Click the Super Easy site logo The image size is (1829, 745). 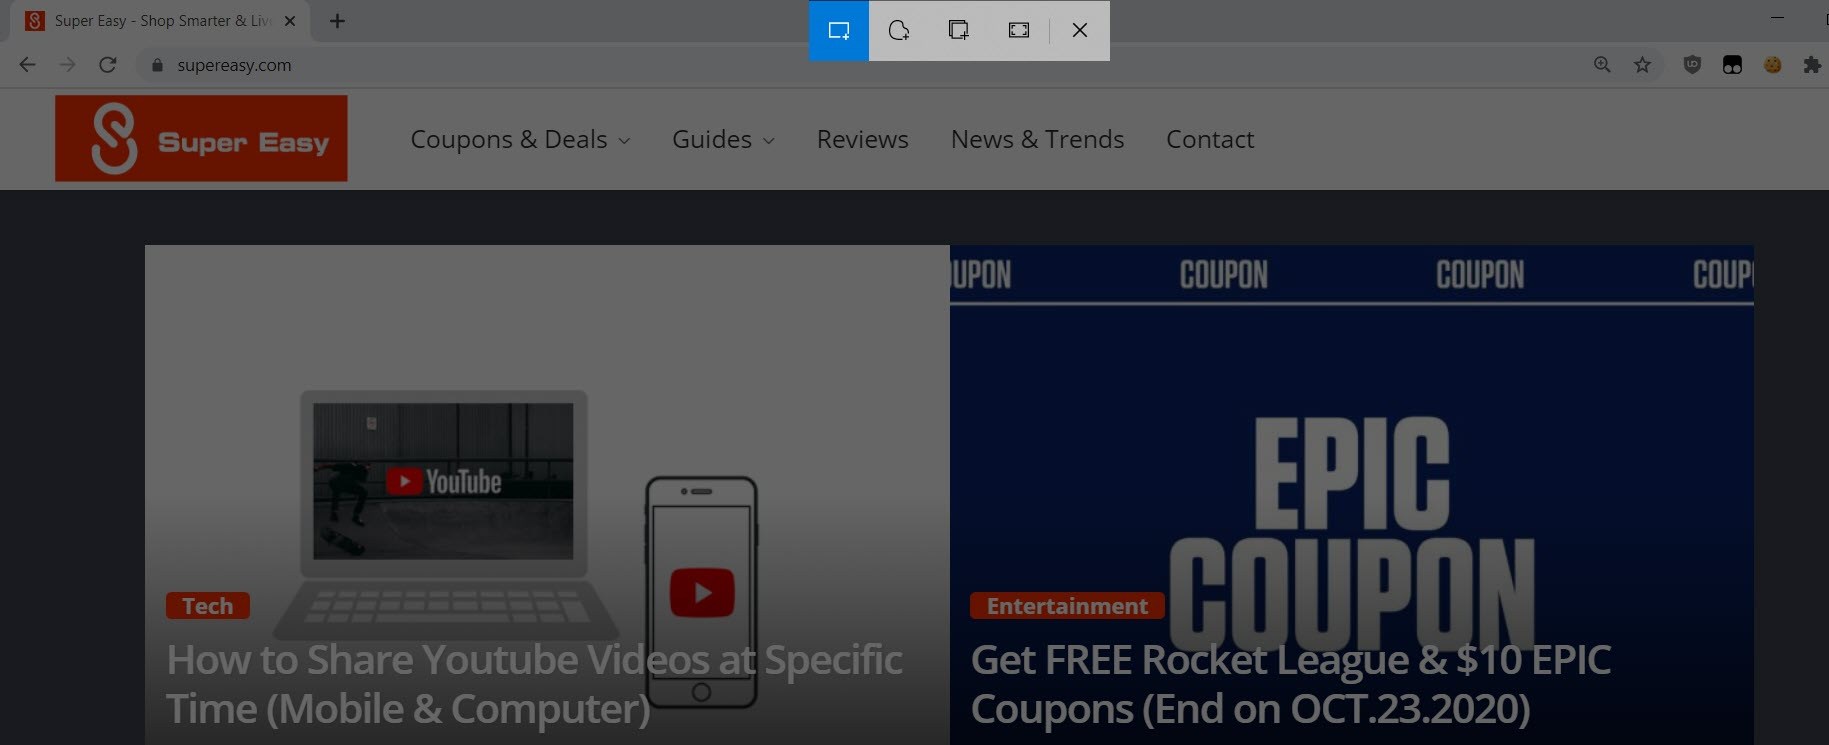tap(201, 138)
